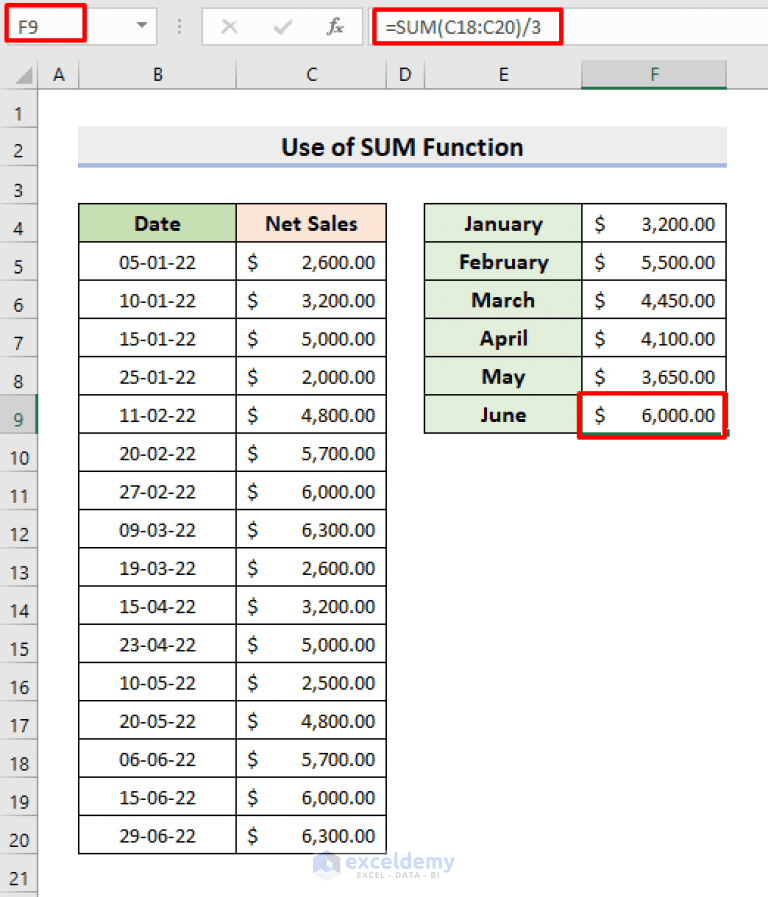The width and height of the screenshot is (768, 897).
Task: Select the date cell 23-04-22
Action: pos(157,644)
